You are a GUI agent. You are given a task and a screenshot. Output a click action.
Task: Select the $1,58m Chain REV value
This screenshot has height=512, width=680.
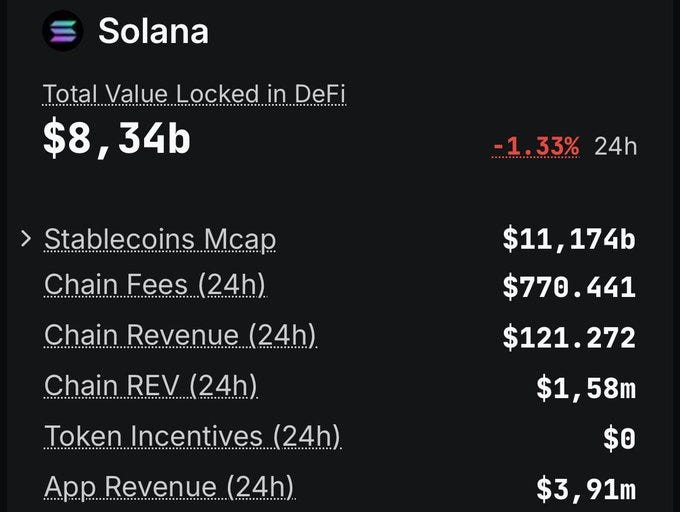click(x=586, y=388)
